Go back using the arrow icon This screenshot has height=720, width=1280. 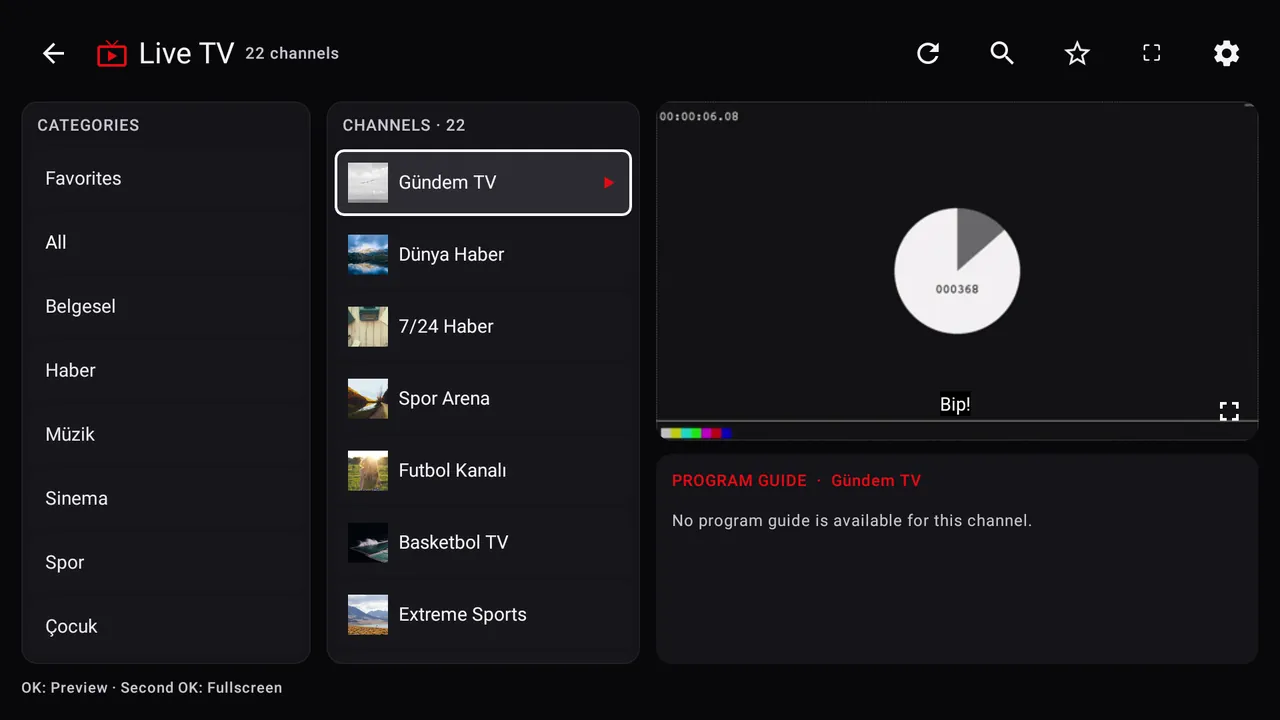click(x=53, y=54)
